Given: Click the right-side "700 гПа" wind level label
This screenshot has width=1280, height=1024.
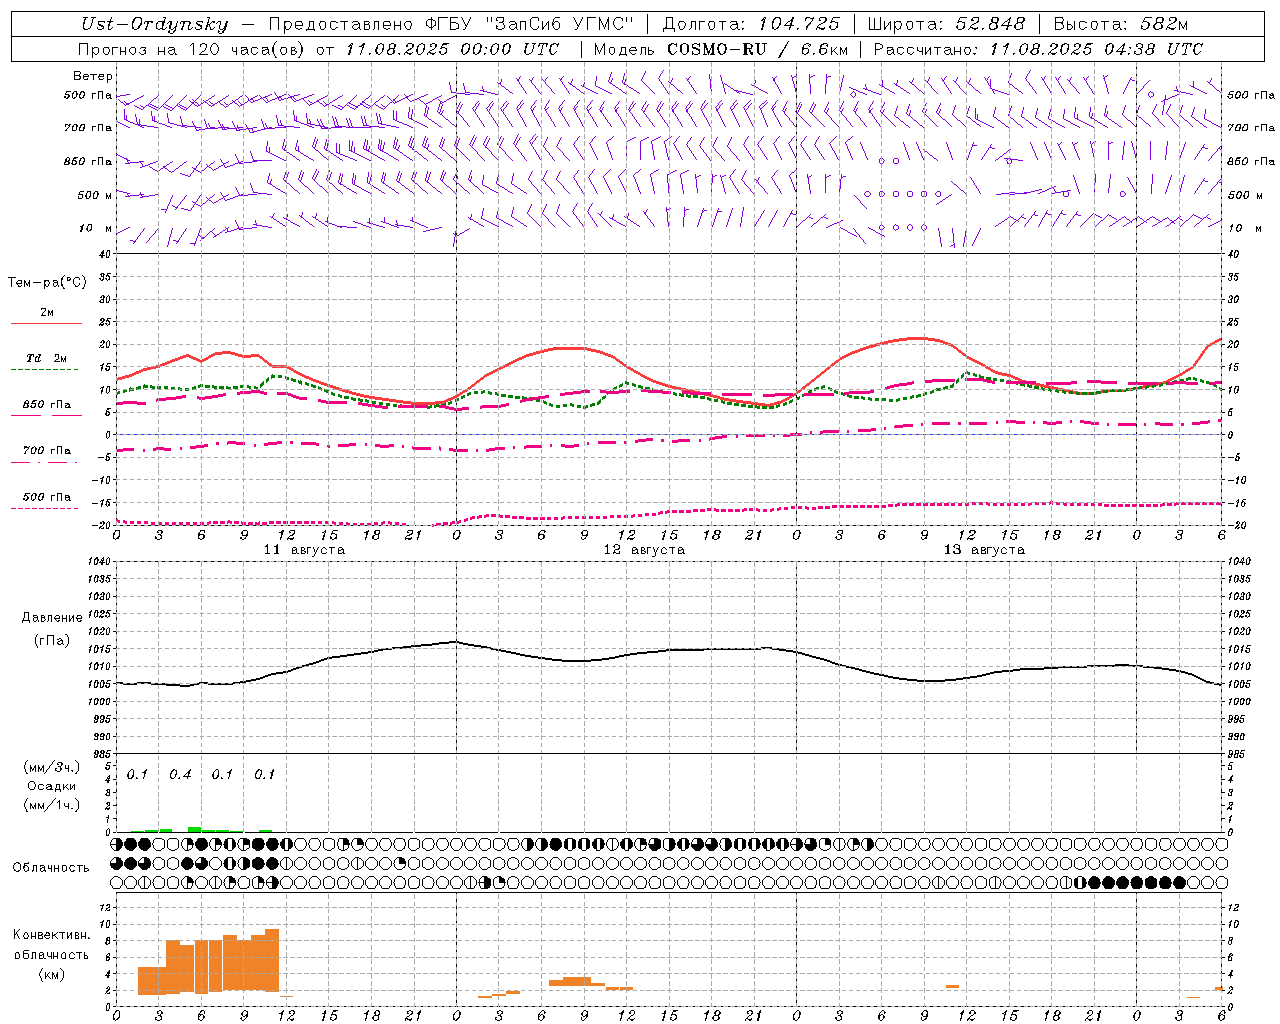Looking at the screenshot, I should pos(1251,128).
